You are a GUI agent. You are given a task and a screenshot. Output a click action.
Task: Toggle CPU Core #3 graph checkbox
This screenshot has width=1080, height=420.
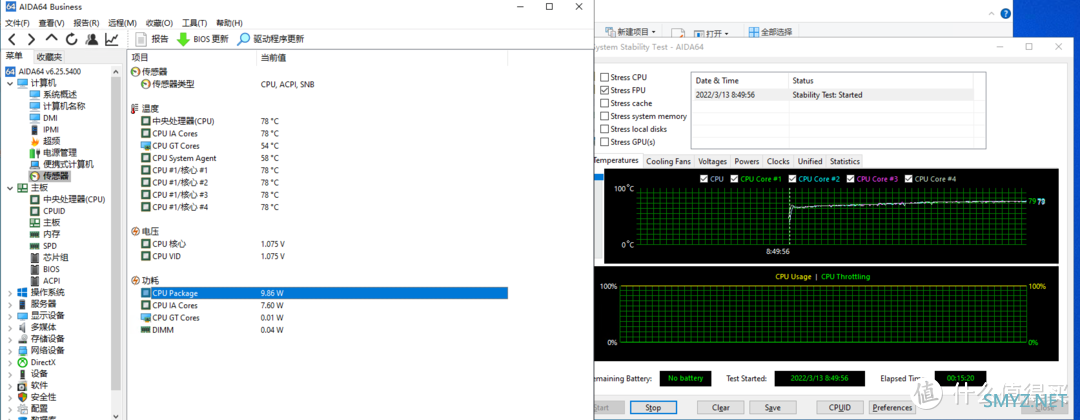(851, 179)
